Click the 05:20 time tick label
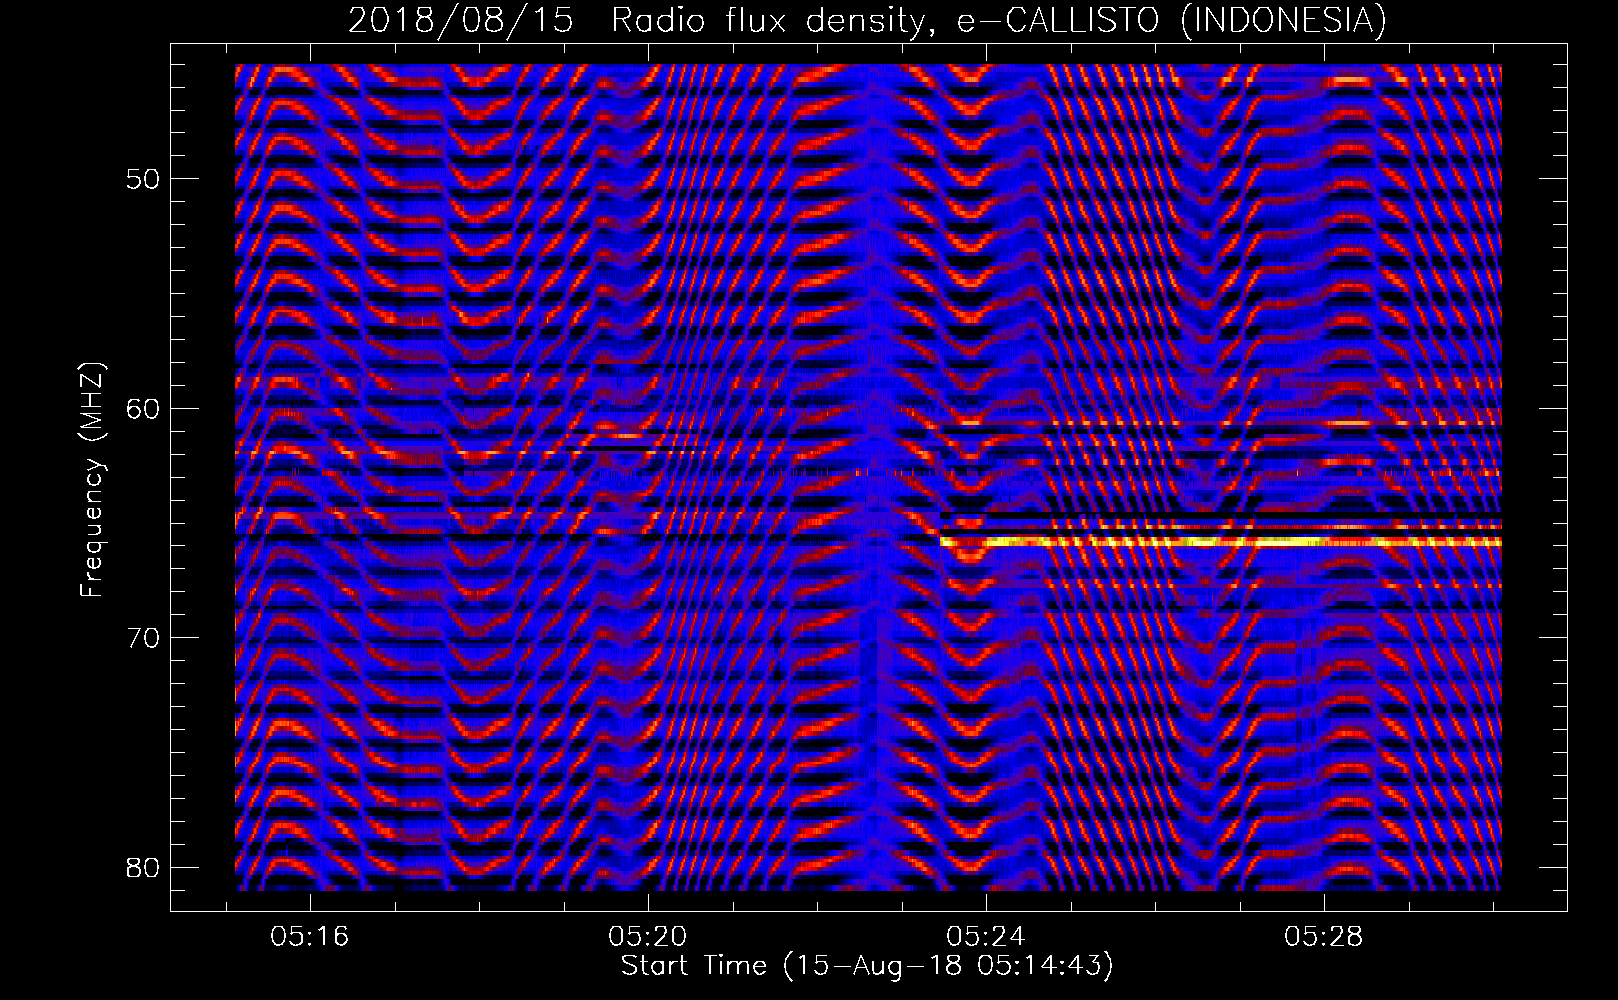Viewport: 1618px width, 1000px height. [648, 937]
